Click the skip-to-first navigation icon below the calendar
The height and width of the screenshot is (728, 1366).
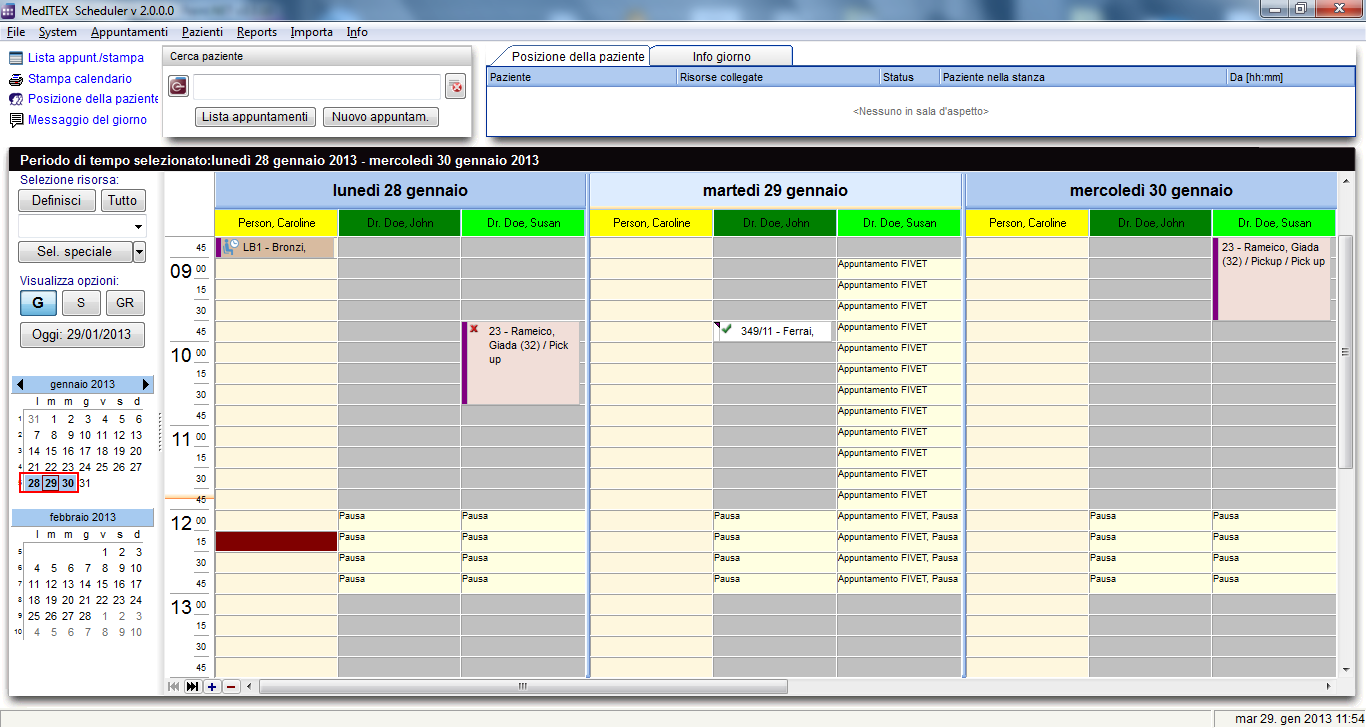174,687
